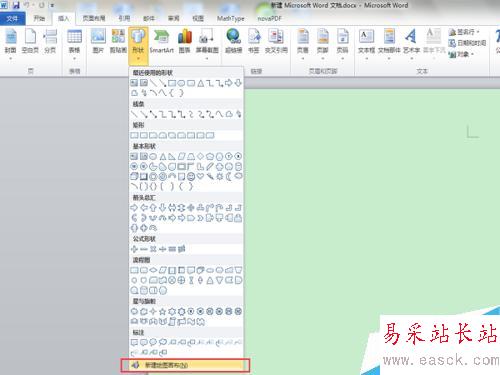Open the WordArt (艺术字) dropdown

[411, 44]
